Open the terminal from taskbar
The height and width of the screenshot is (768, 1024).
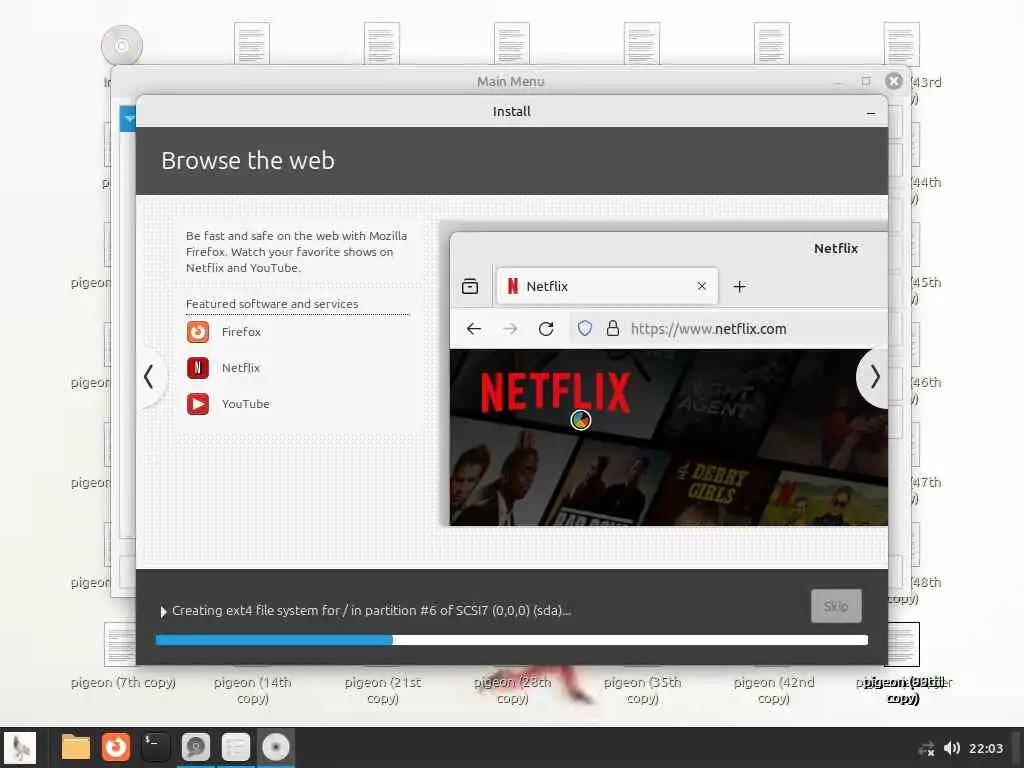(155, 747)
